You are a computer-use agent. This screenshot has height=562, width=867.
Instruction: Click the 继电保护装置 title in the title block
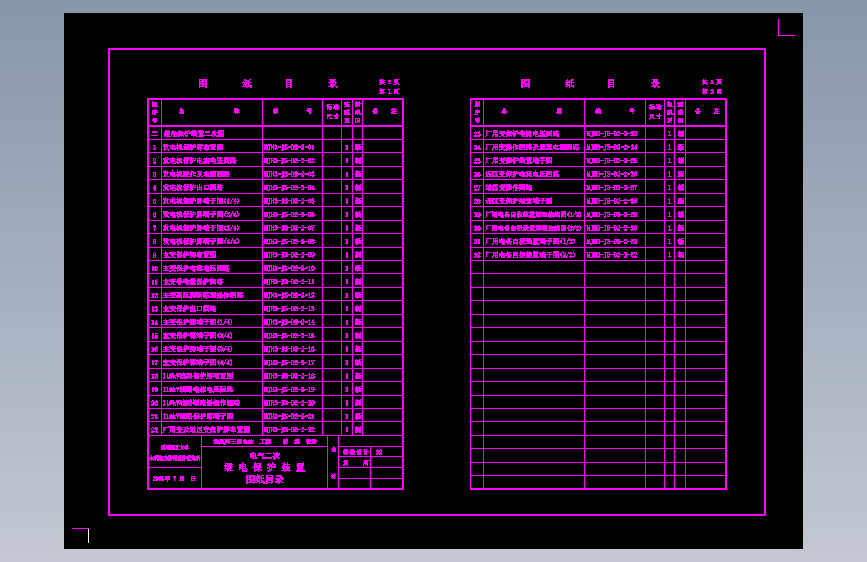264,467
